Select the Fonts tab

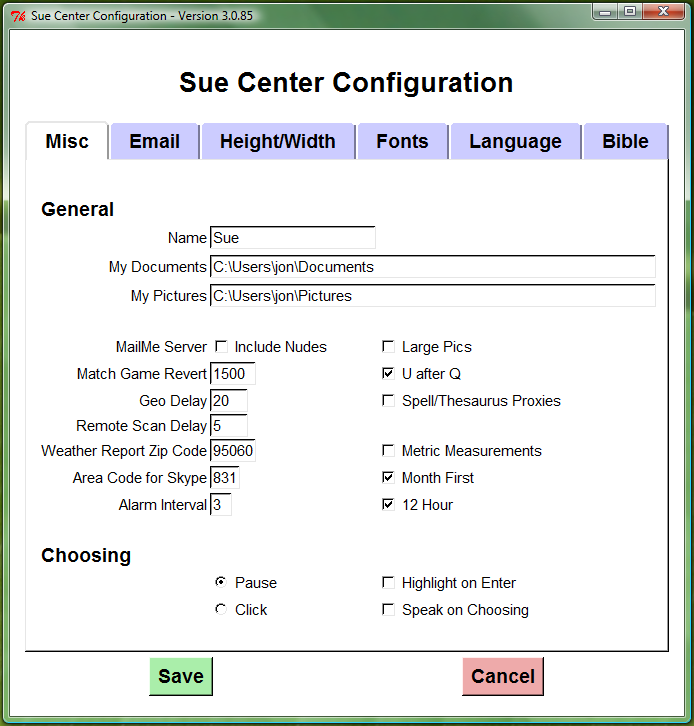click(402, 141)
